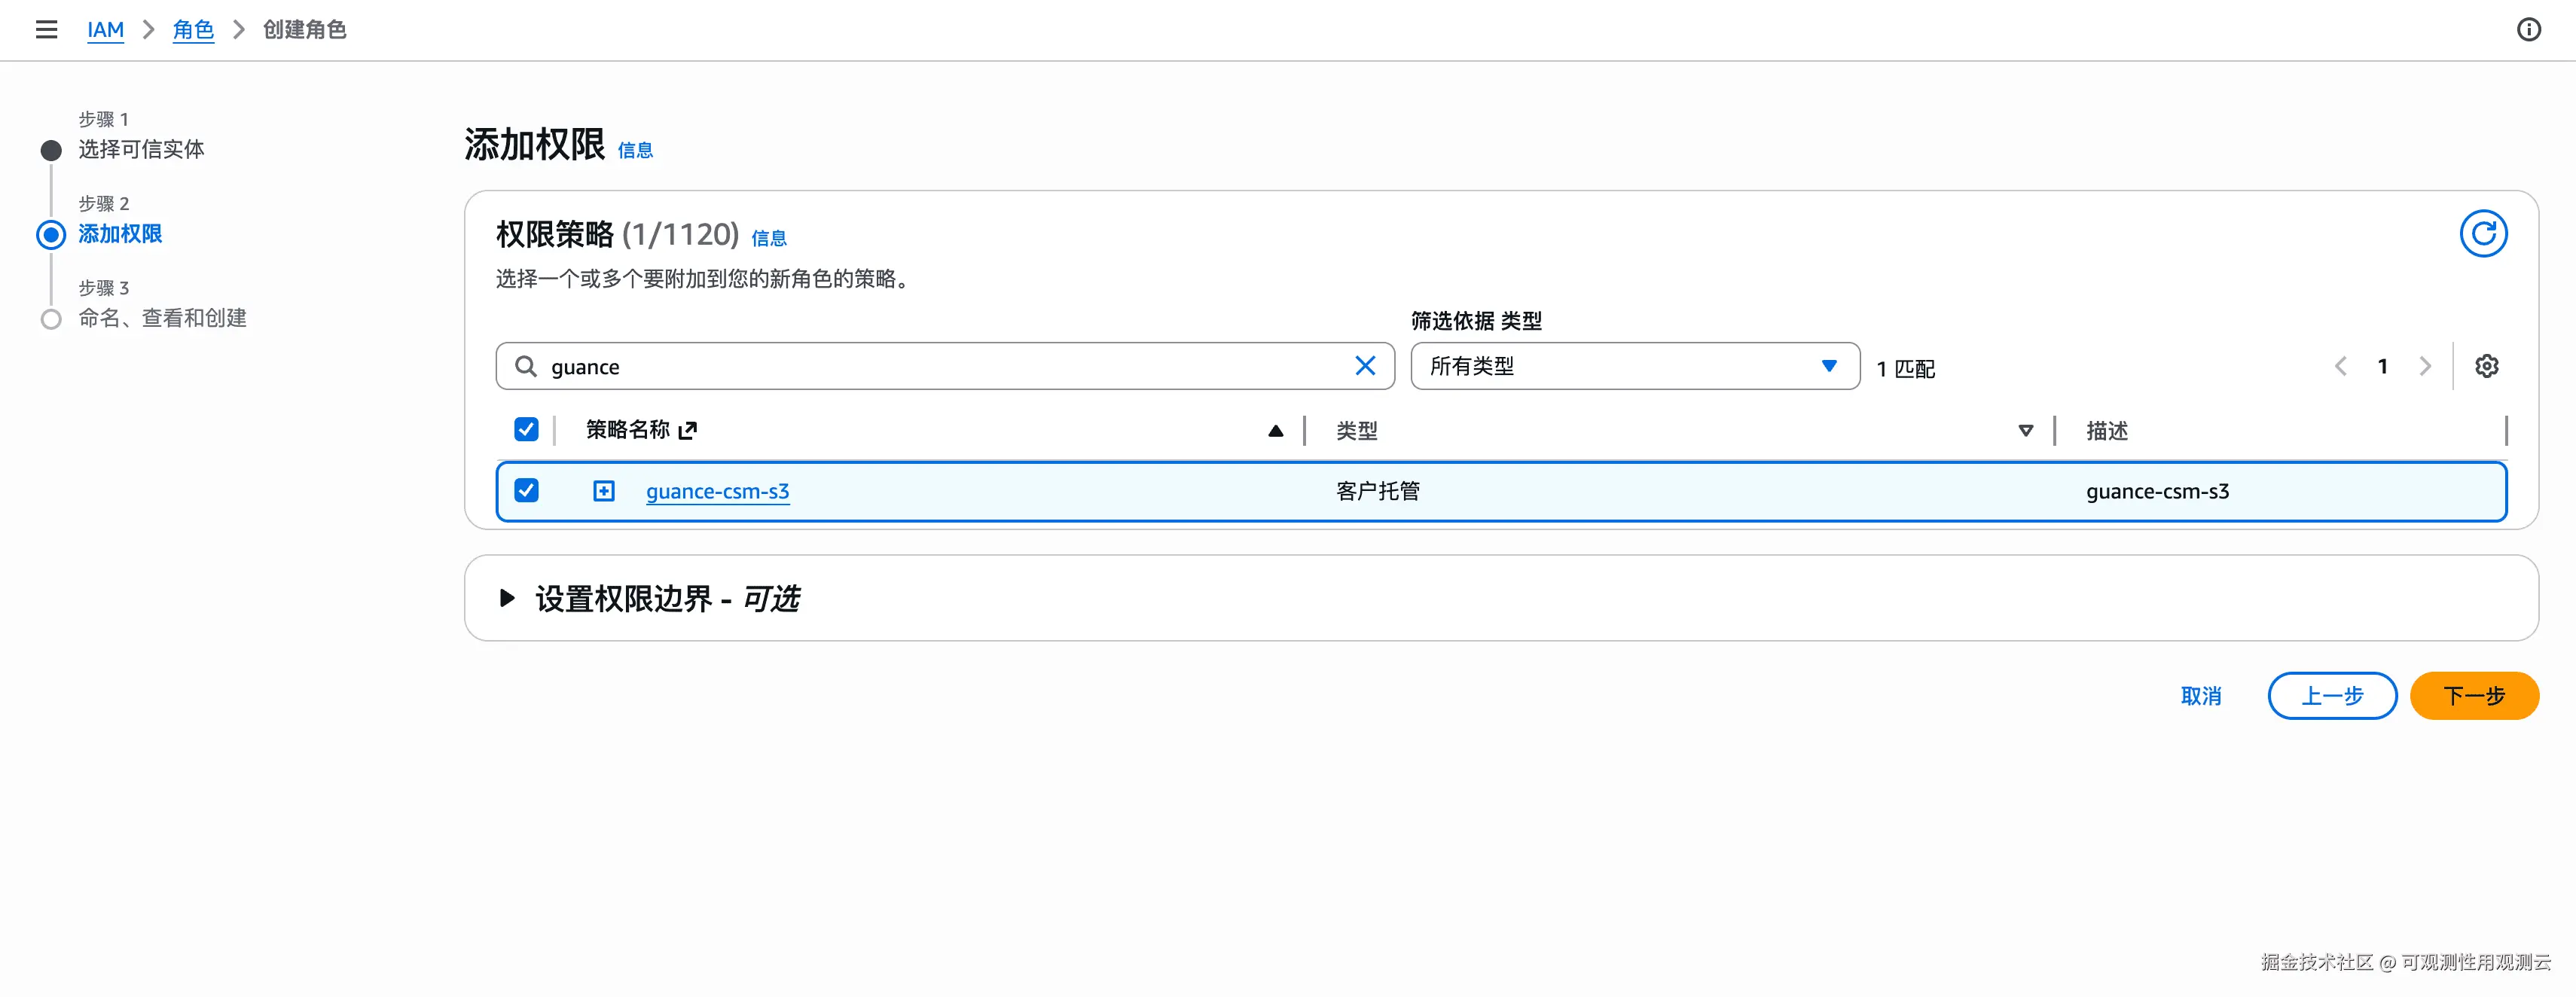This screenshot has height=997, width=2576.
Task: Click the info circle icon top right
Action: click(2528, 29)
